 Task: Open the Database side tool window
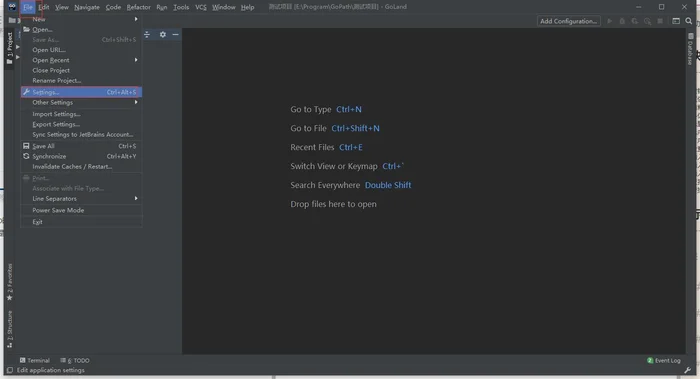690,49
